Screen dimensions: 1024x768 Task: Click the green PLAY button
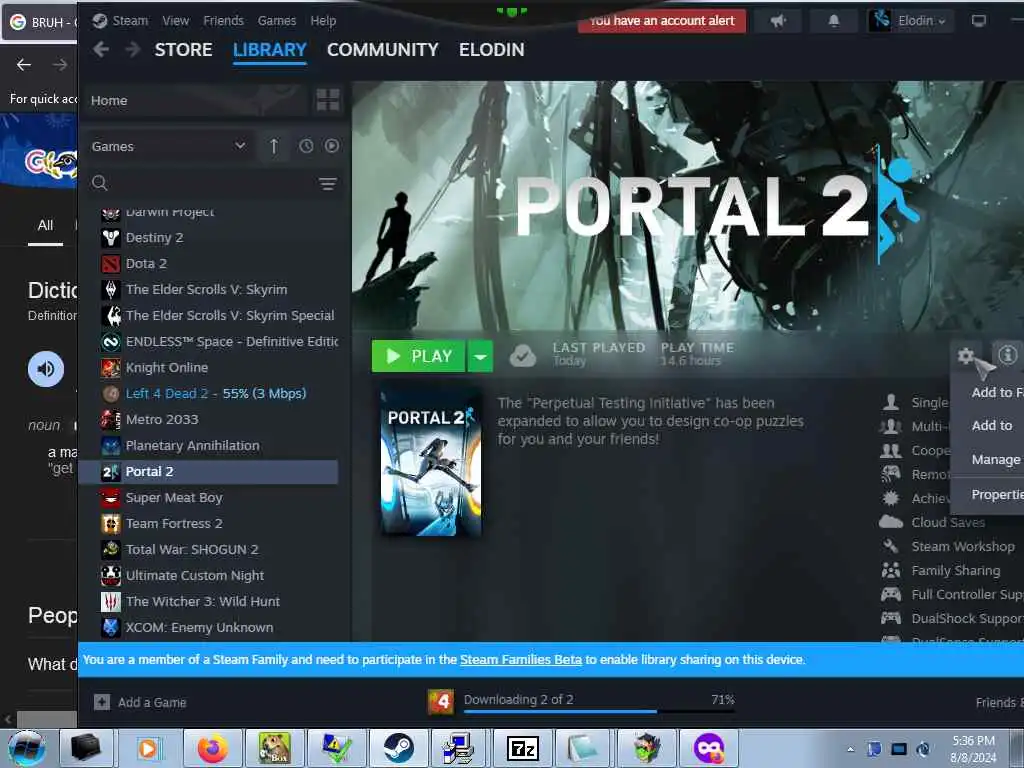coord(418,356)
